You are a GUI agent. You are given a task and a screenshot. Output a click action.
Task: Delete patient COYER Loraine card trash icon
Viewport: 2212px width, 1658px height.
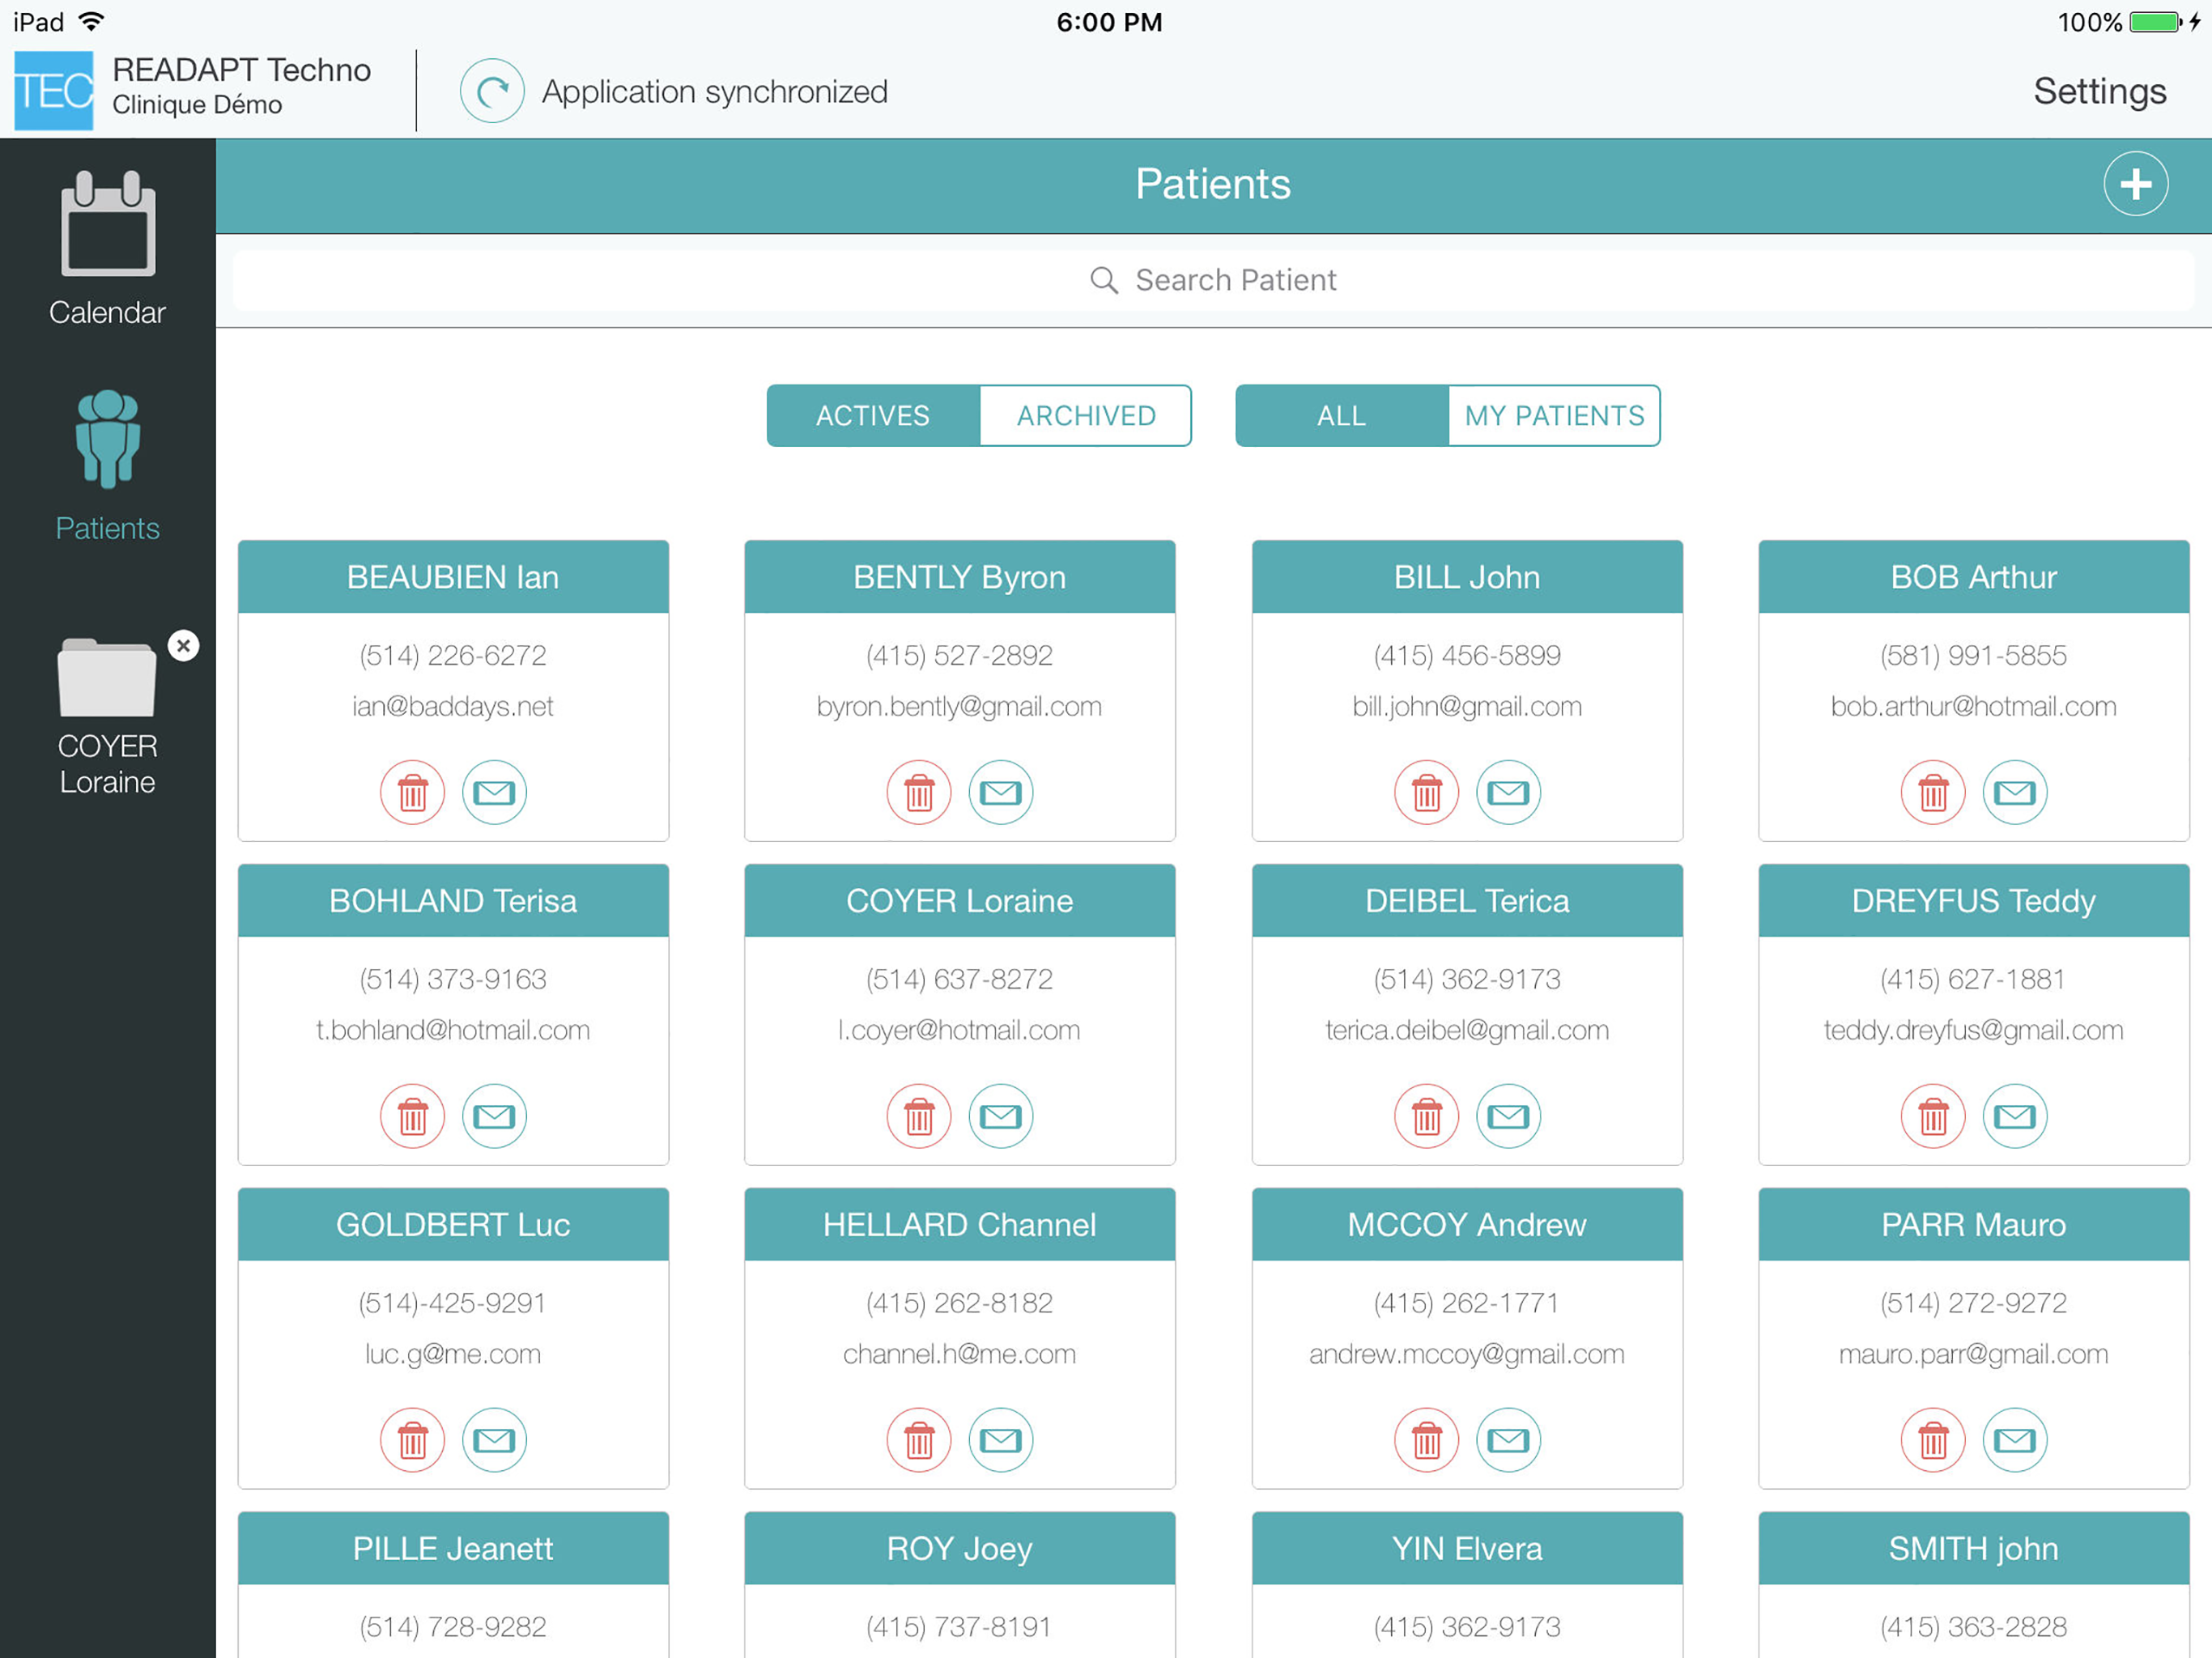point(919,1116)
